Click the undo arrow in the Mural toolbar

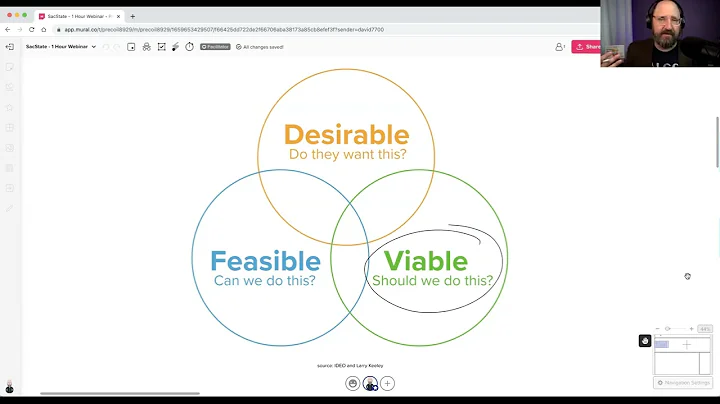pos(106,47)
